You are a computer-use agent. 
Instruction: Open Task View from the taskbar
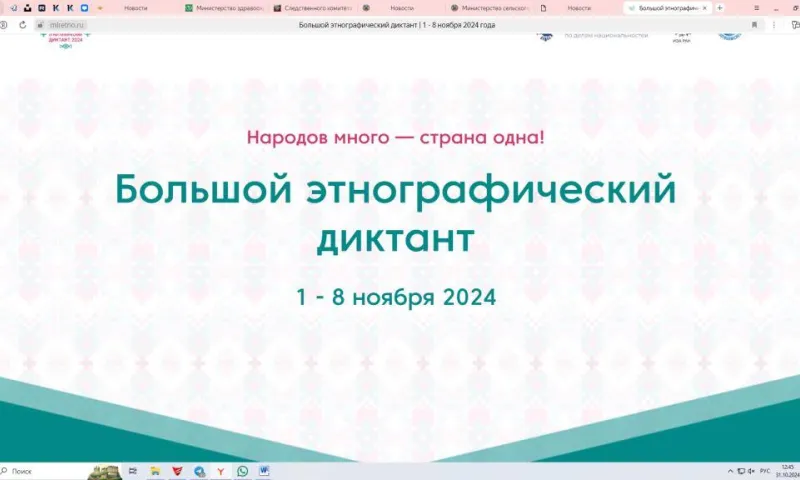coord(133,471)
